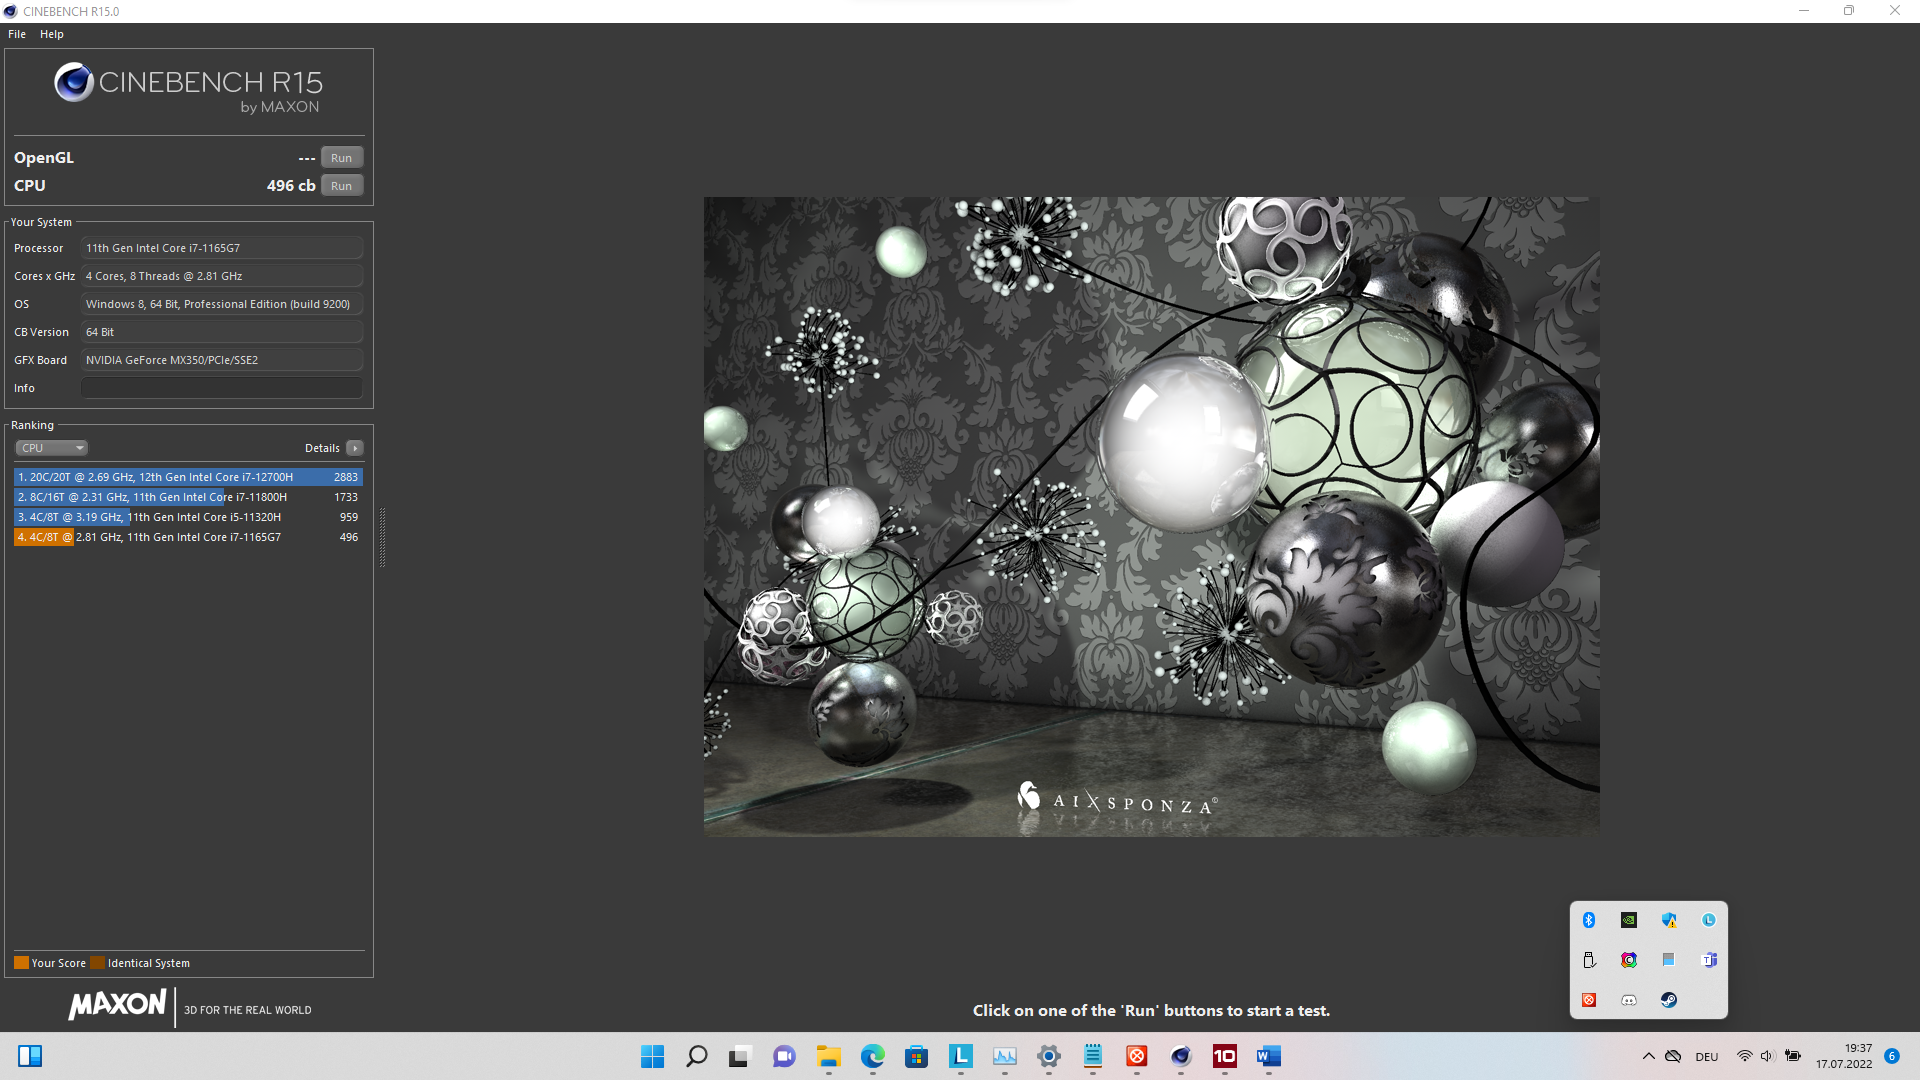Expand ranking Details arrow button
This screenshot has width=1920, height=1080.
tap(355, 448)
